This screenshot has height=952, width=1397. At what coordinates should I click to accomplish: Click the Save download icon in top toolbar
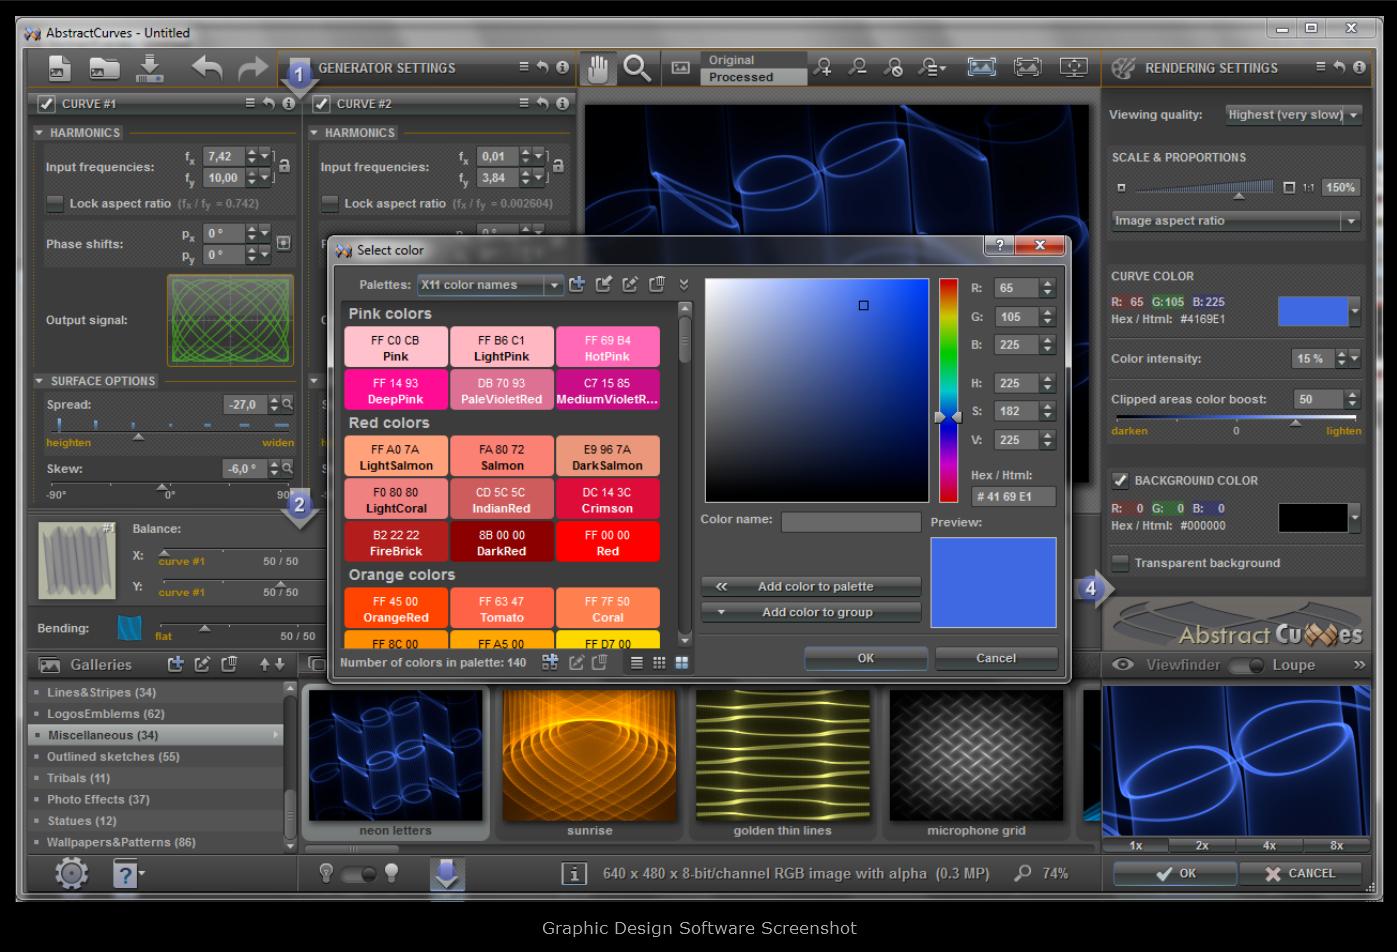point(150,68)
